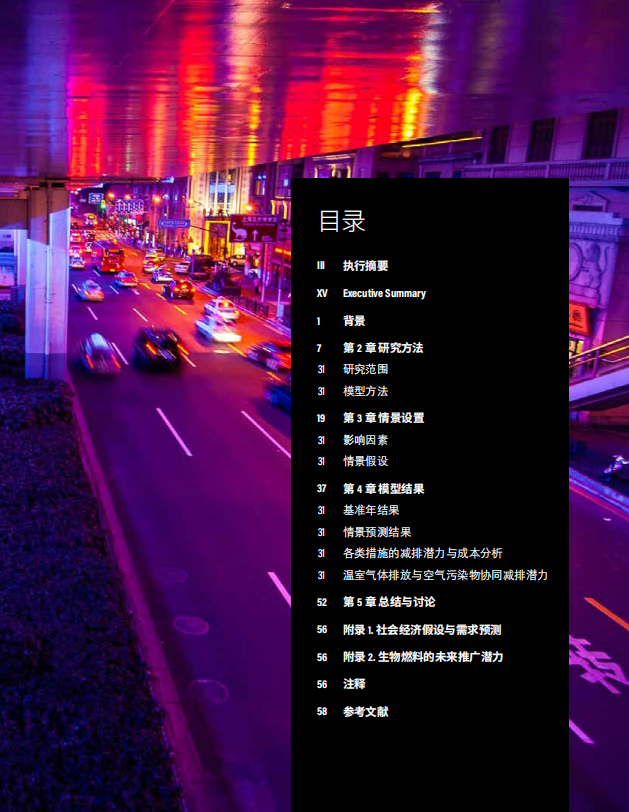
Task: Open 第 3 章 情景设置
Action: click(384, 418)
